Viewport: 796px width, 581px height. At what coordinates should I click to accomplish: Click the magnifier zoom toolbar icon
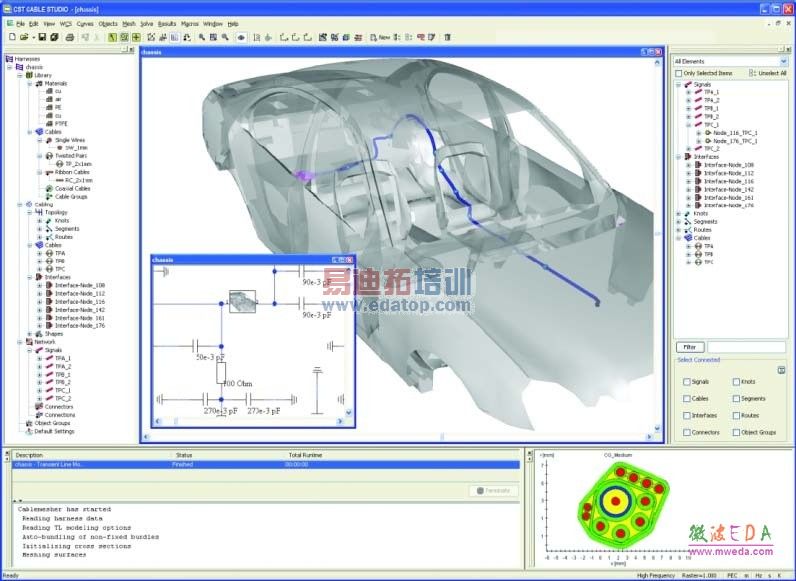pyautogui.click(x=202, y=37)
